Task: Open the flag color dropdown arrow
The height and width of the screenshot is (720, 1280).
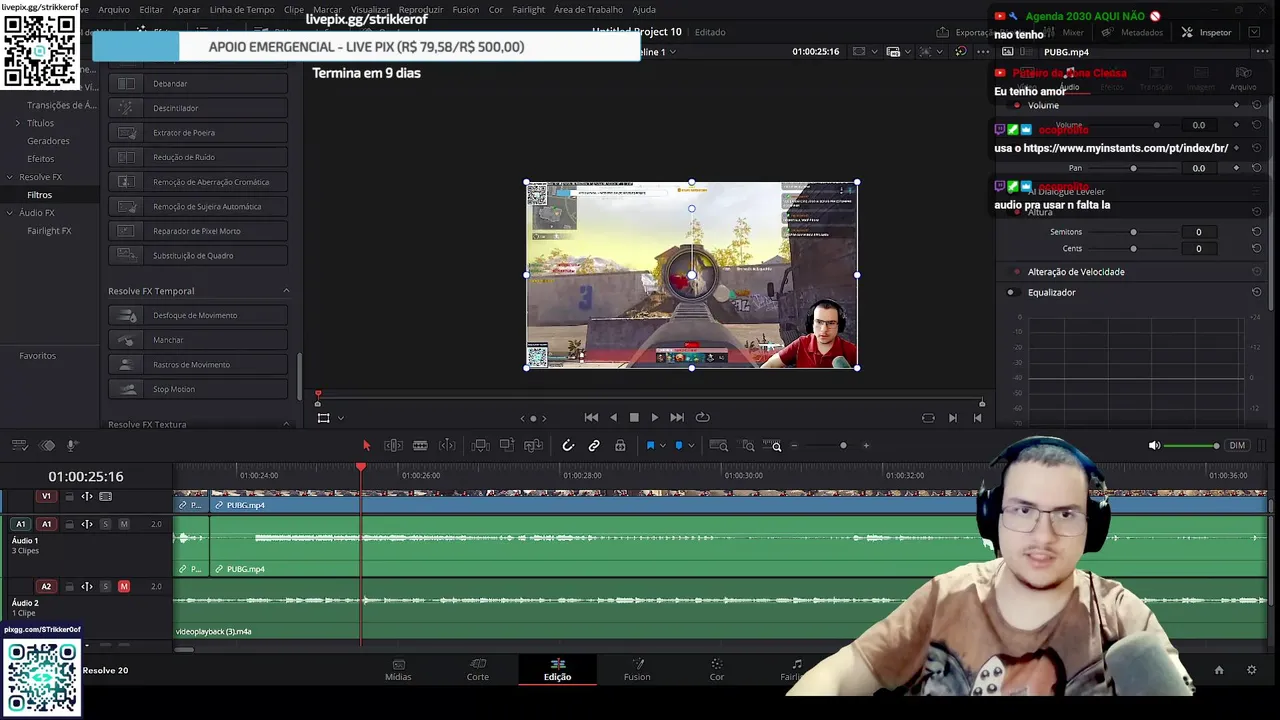Action: click(661, 446)
